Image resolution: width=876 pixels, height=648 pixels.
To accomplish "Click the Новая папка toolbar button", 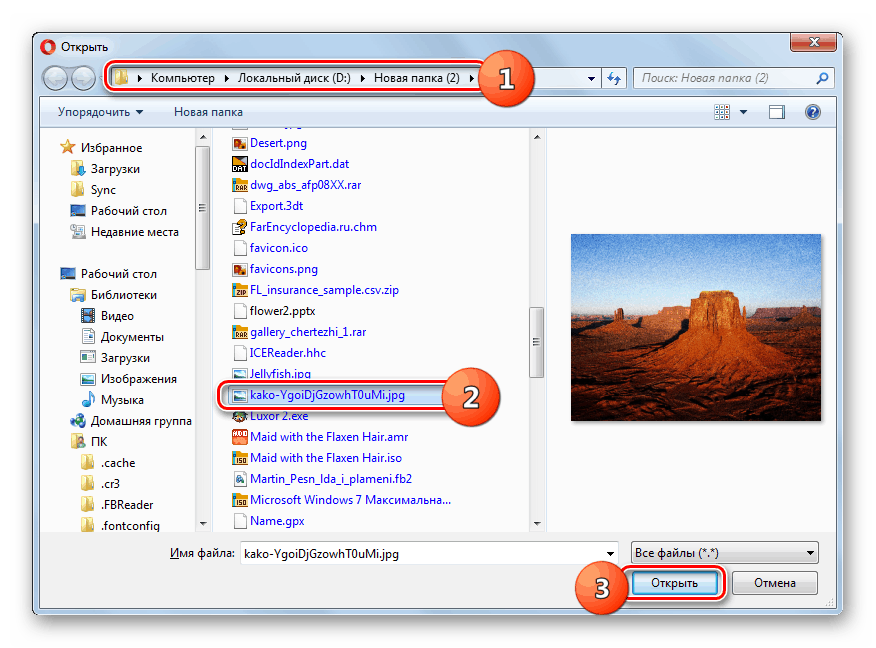I will point(208,112).
